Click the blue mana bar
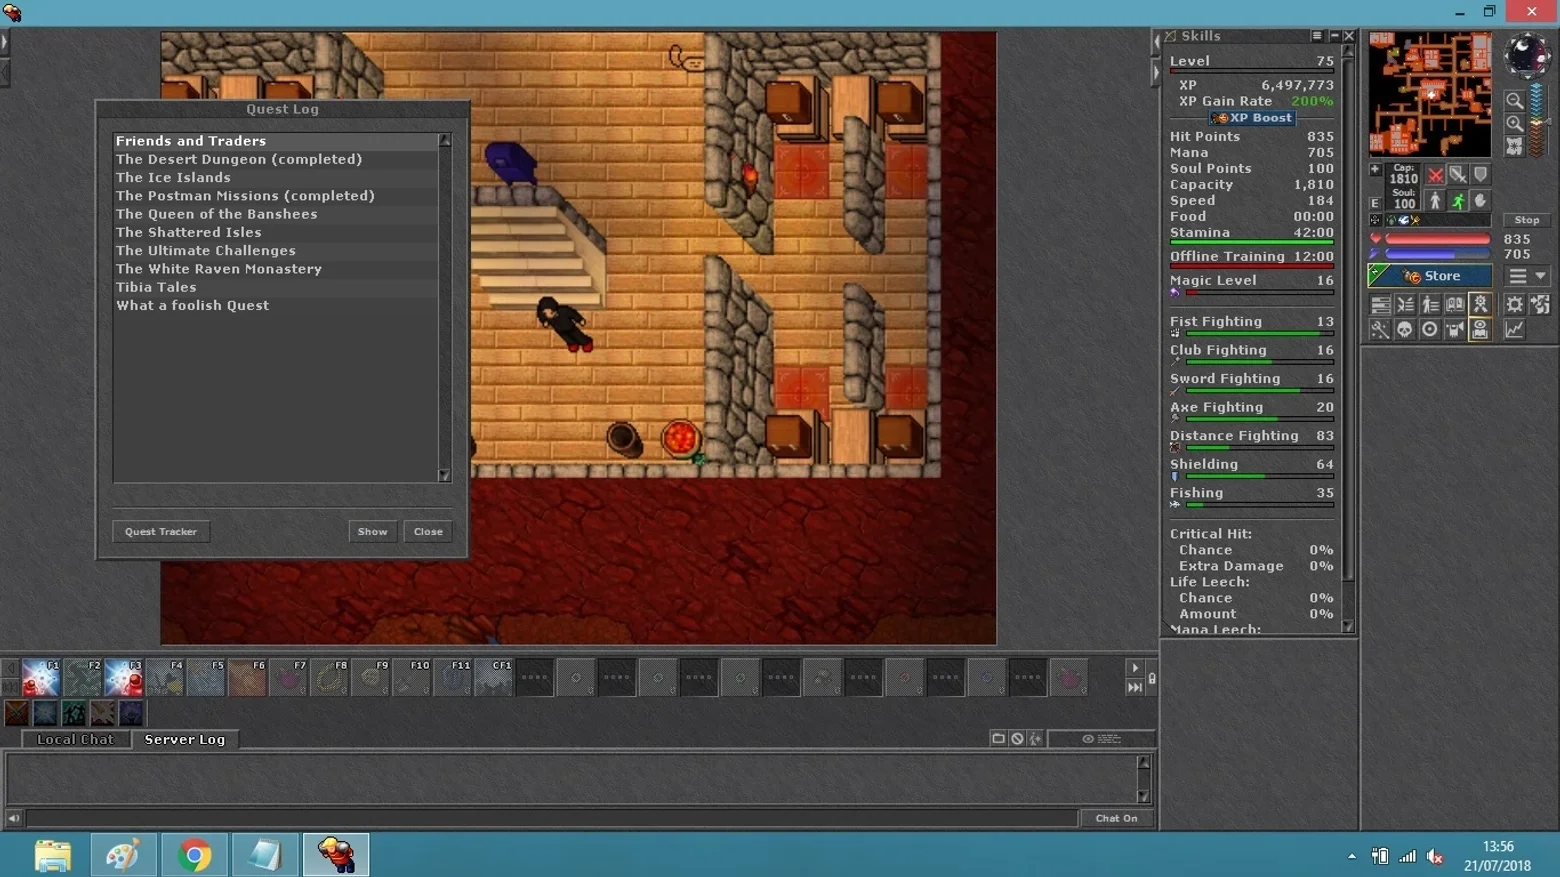The height and width of the screenshot is (877, 1560). coord(1437,255)
